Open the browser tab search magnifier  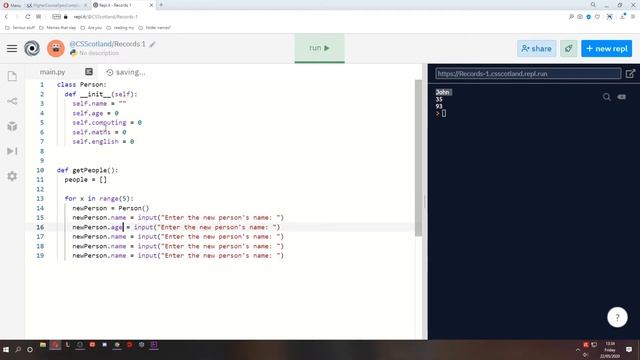pyautogui.click(x=593, y=5)
